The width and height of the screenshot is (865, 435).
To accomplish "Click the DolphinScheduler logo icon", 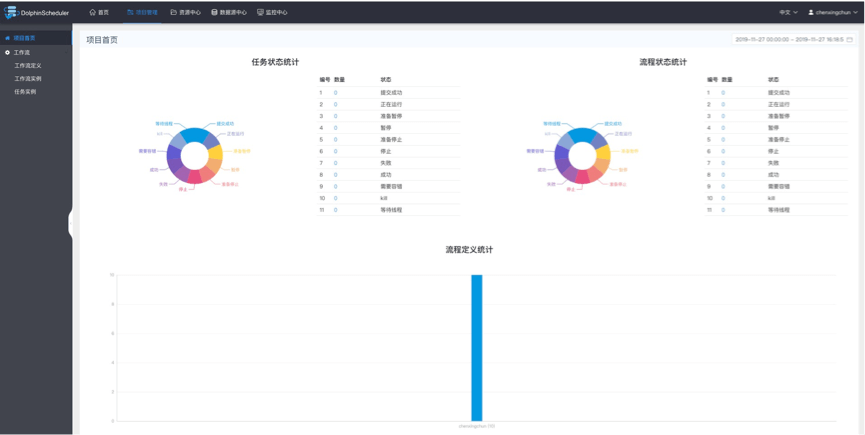I will click(10, 12).
